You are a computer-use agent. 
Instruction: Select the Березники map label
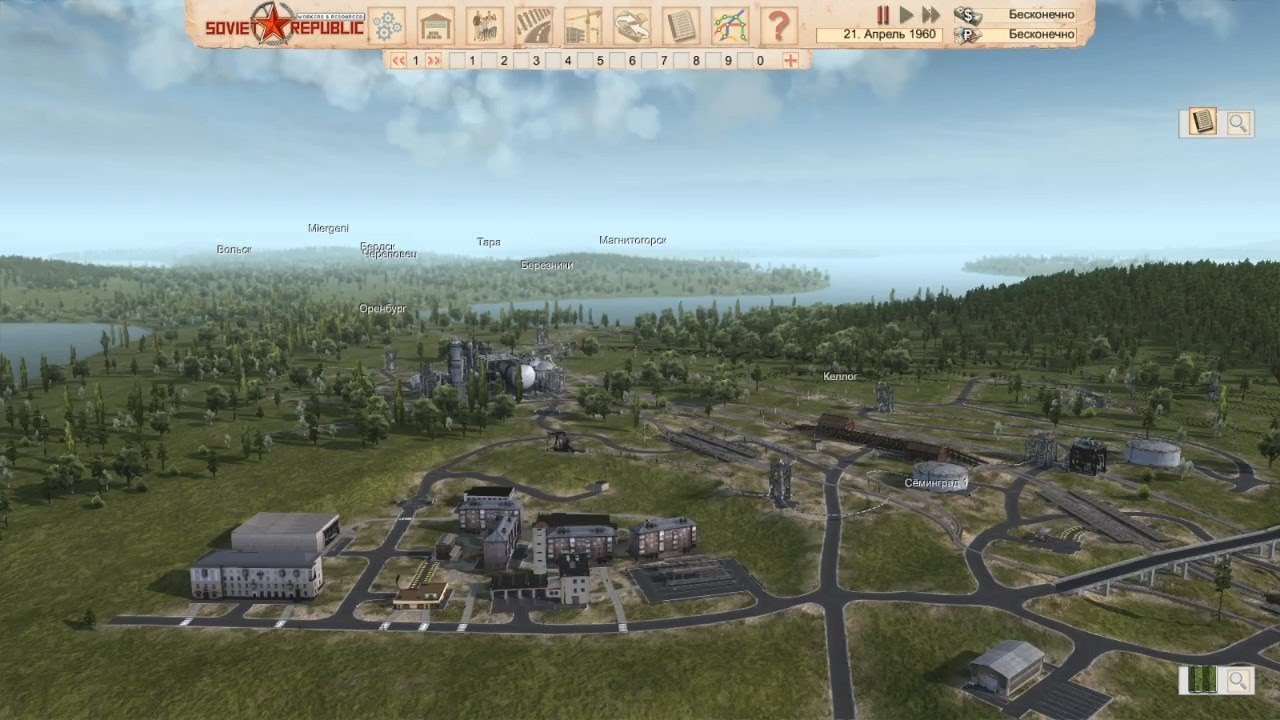pos(547,265)
